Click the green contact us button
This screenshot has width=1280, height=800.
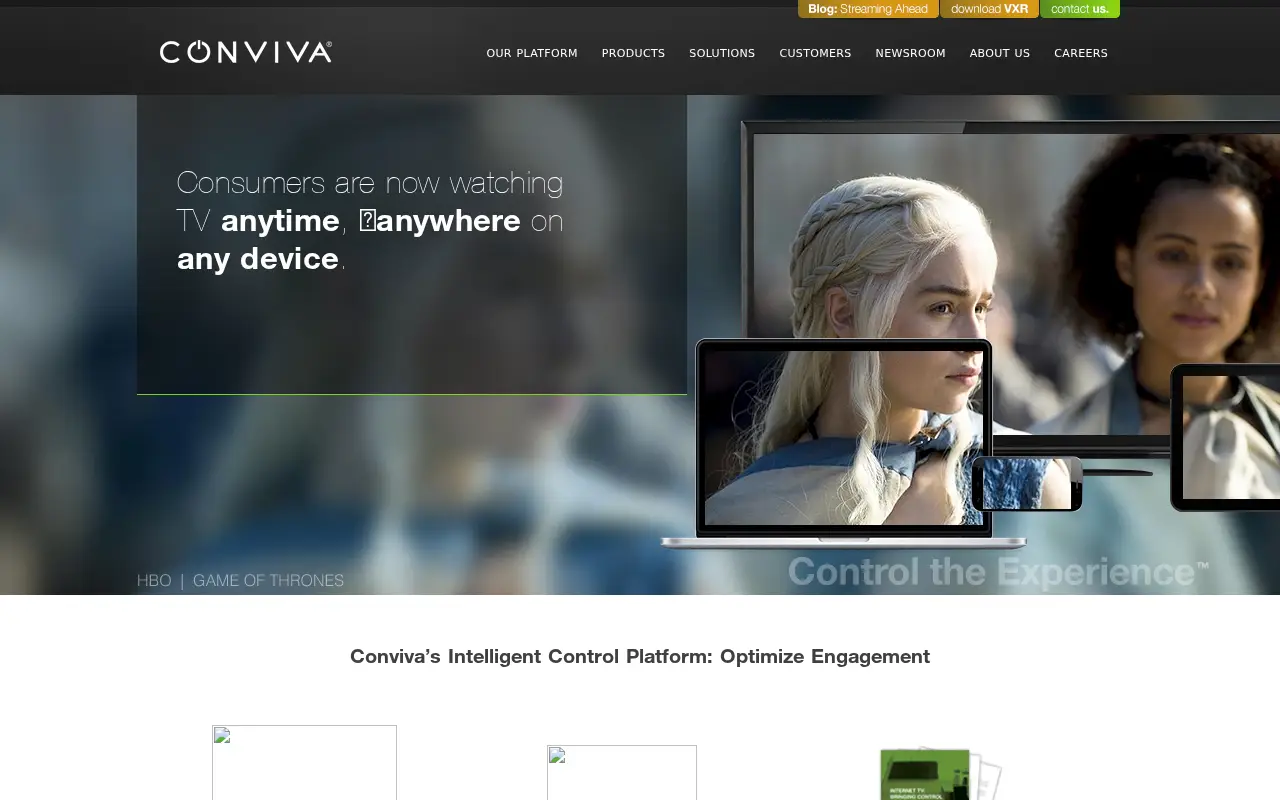pyautogui.click(x=1080, y=9)
